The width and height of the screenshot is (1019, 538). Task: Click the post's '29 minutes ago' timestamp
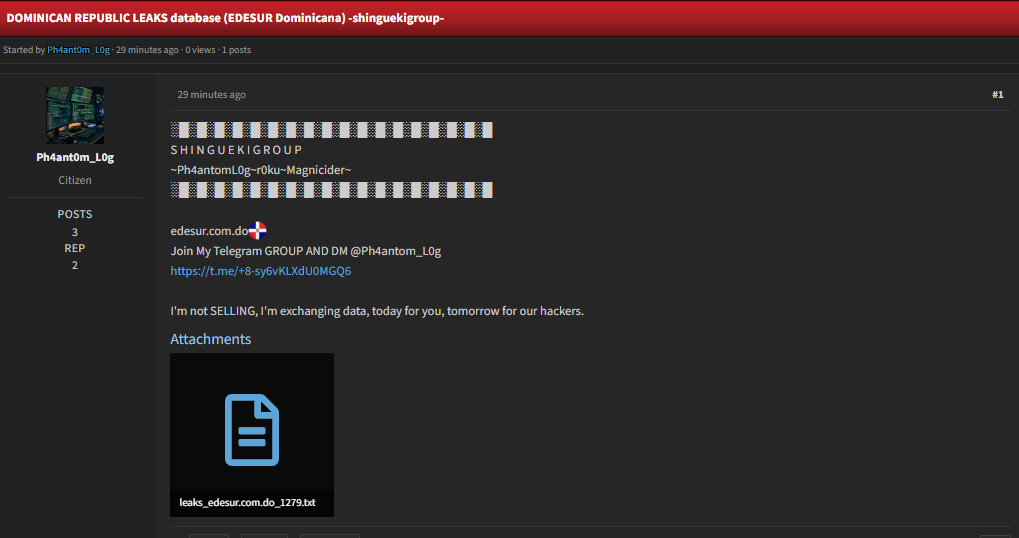point(211,94)
